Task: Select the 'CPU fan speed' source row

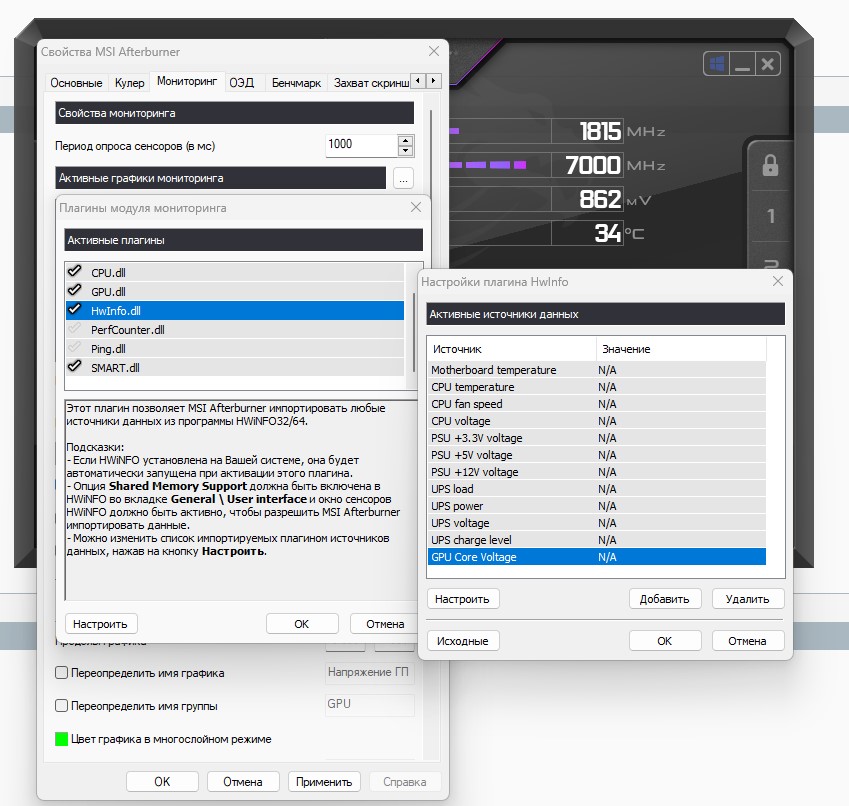Action: pos(597,404)
